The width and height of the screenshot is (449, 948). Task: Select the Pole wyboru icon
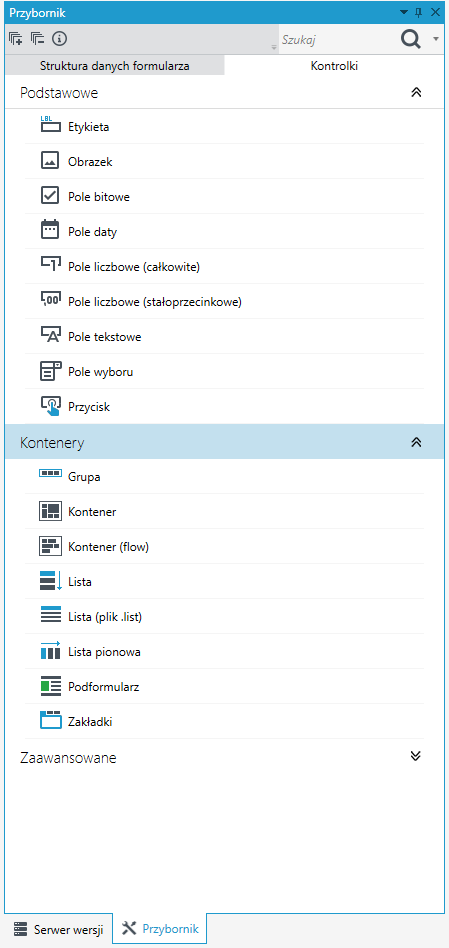[51, 371]
